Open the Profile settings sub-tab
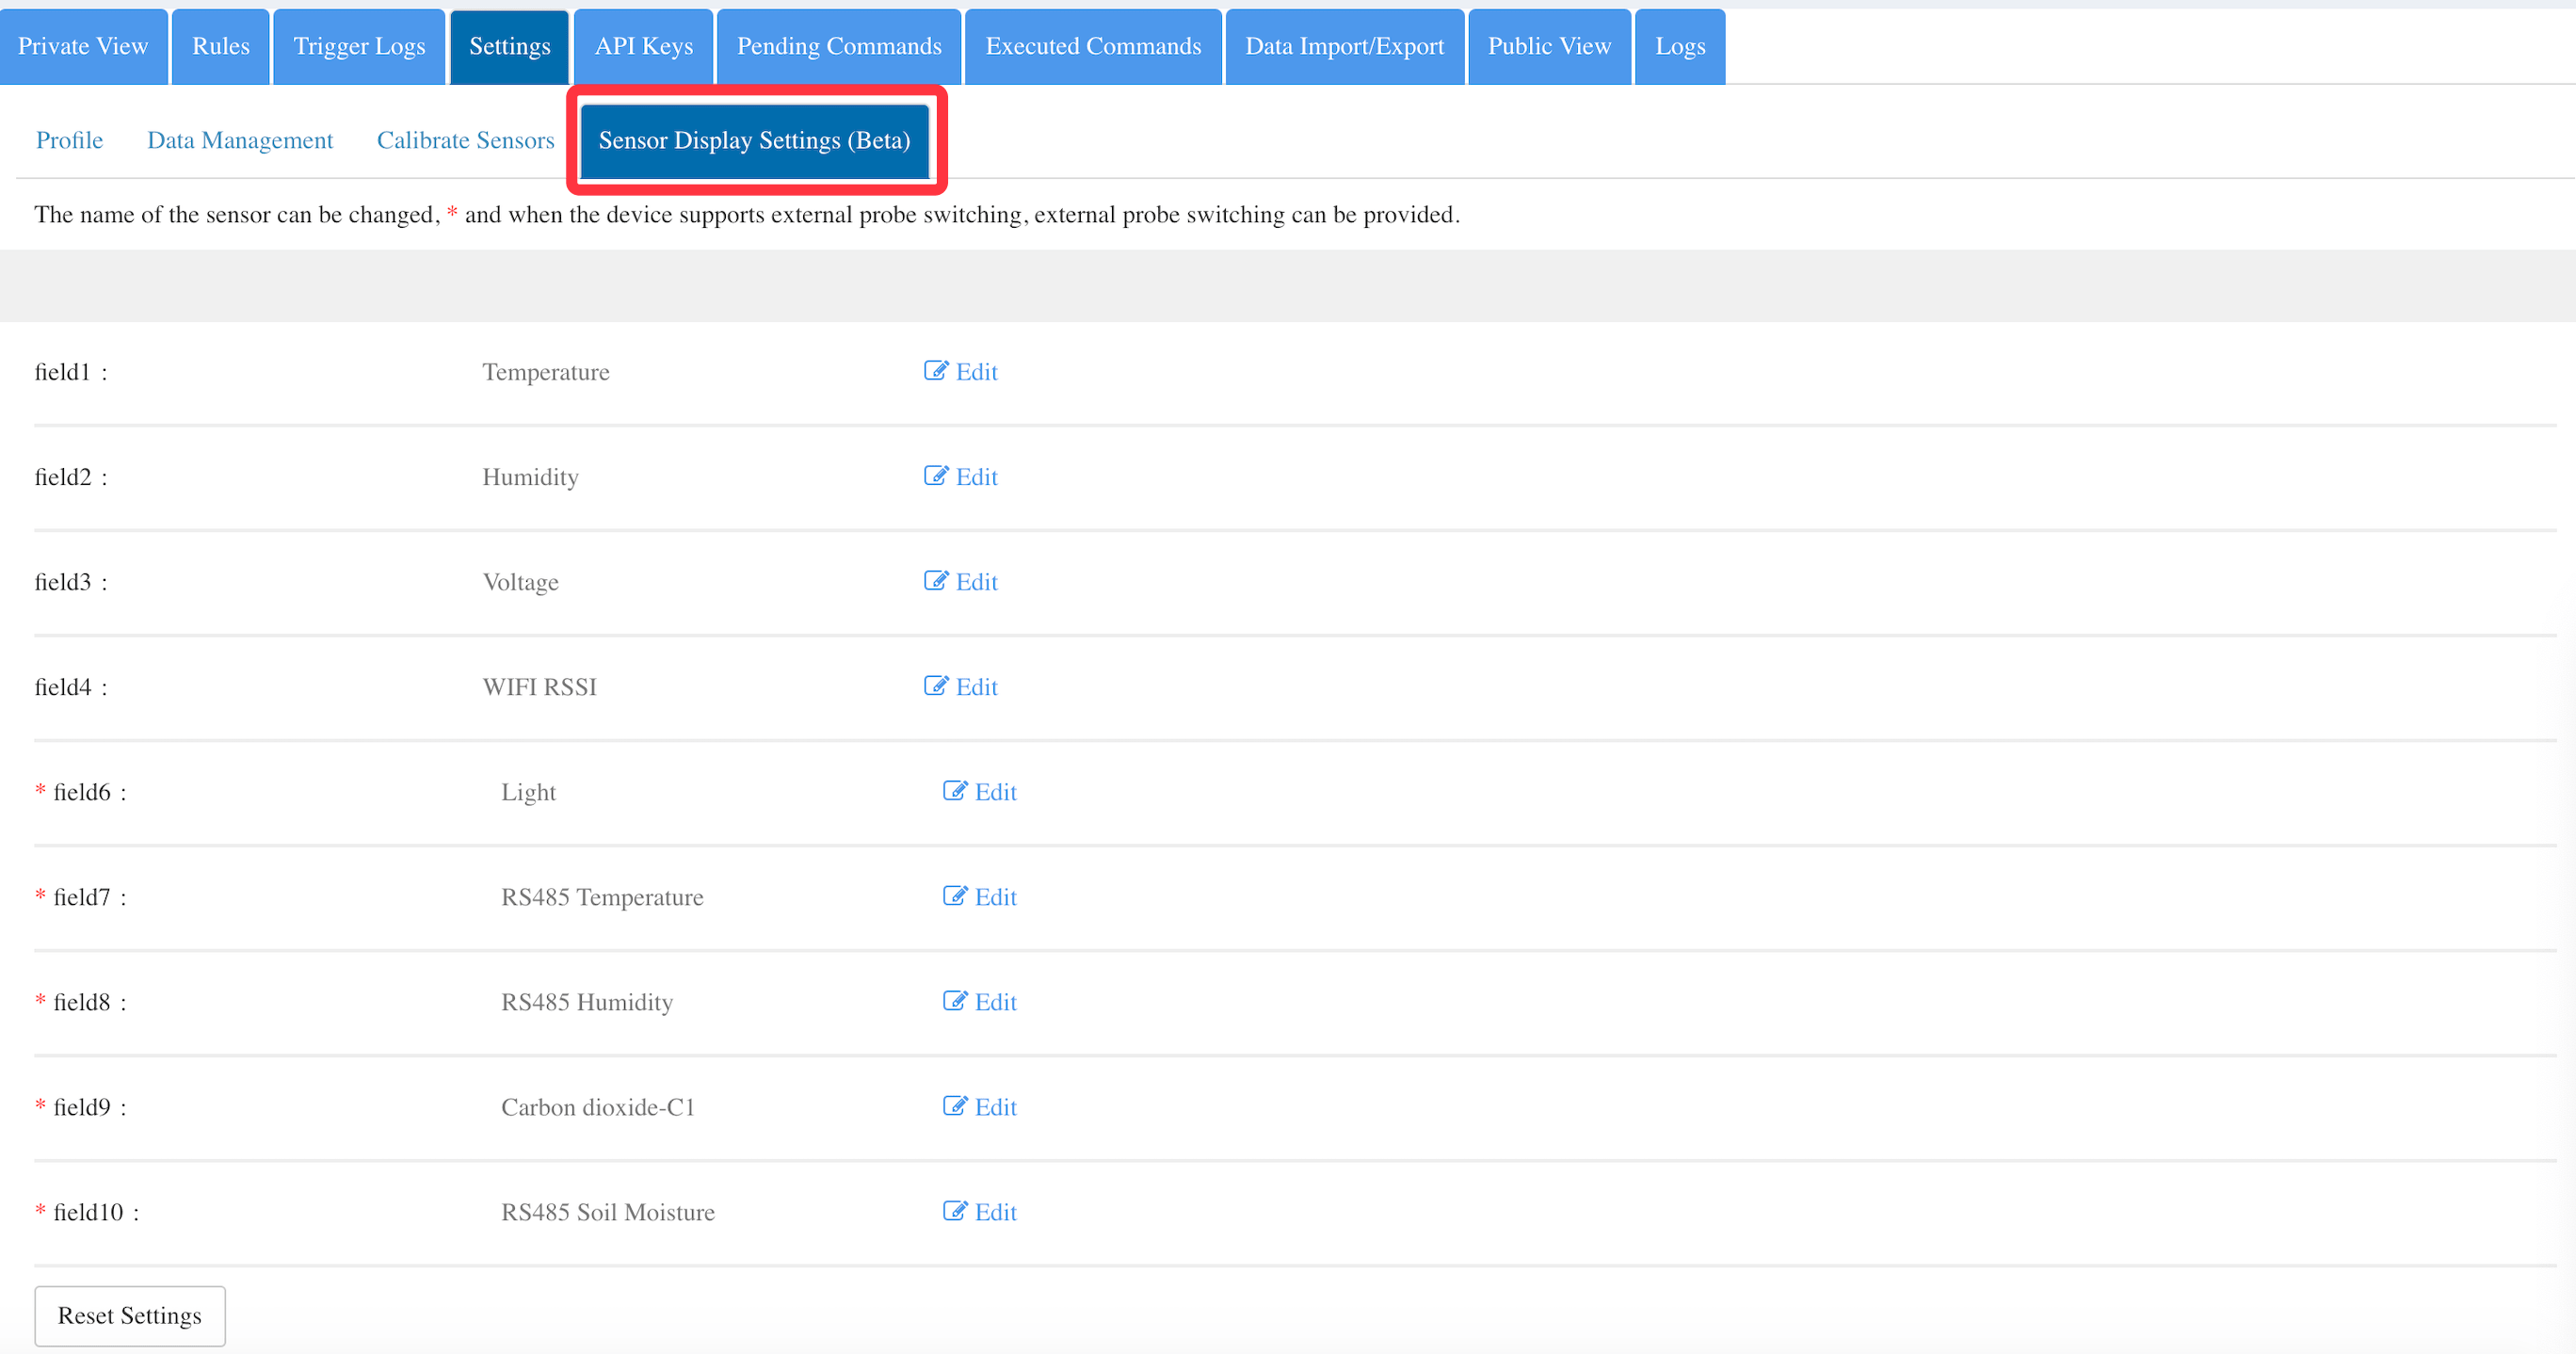This screenshot has height=1354, width=2576. coord(70,140)
